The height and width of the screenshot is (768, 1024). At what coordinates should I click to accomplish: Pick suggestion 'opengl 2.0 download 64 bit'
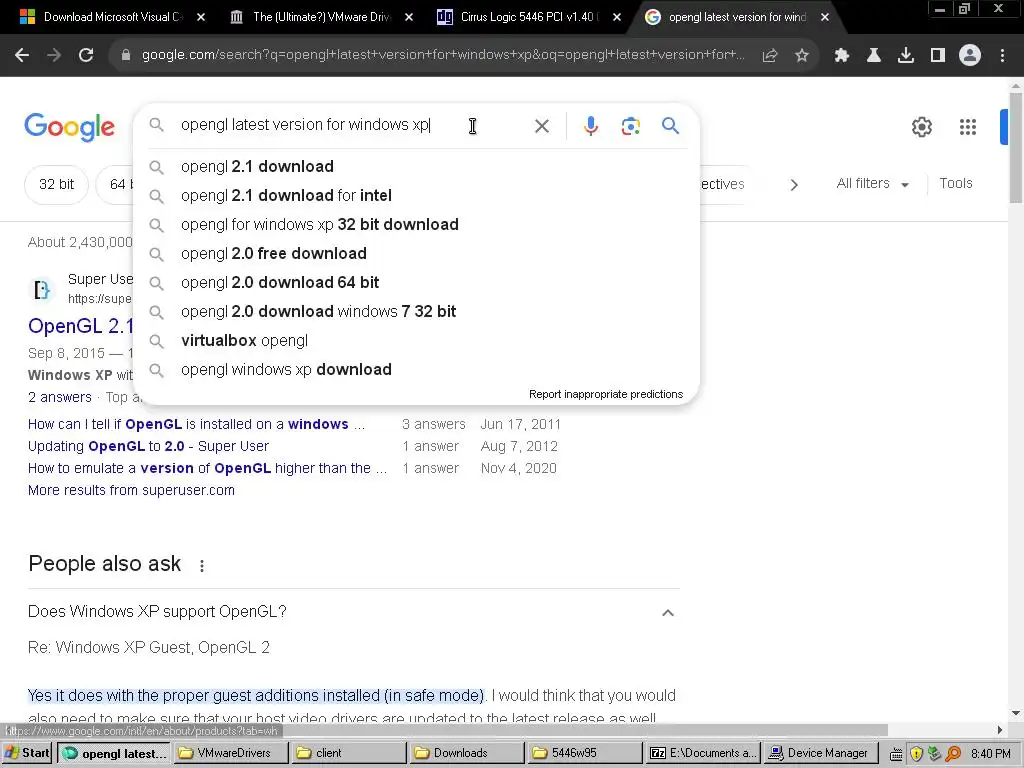[417, 282]
